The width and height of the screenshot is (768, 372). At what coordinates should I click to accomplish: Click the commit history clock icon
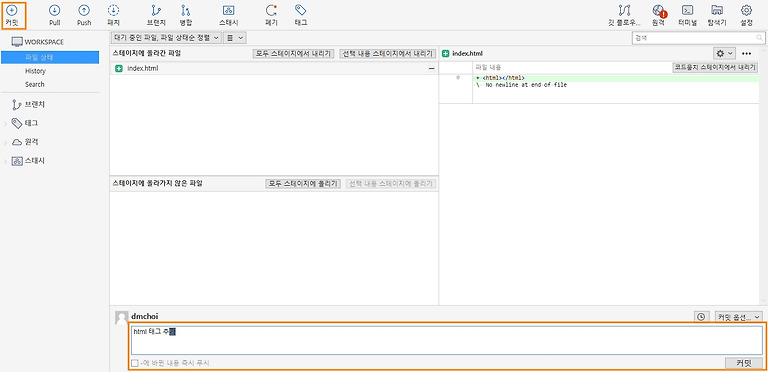coord(701,317)
